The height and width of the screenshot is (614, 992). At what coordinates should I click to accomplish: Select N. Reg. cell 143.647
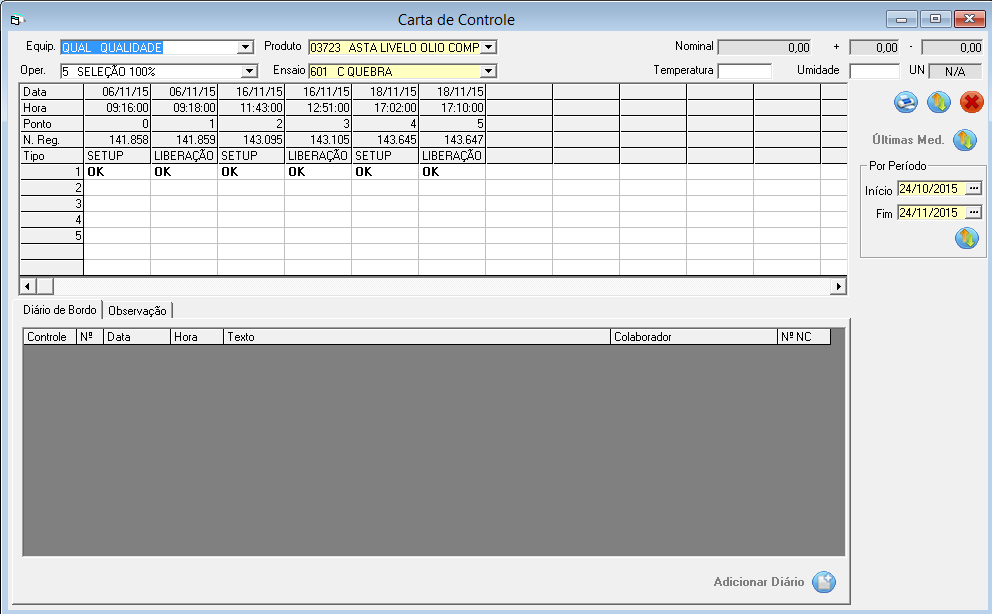(x=452, y=140)
